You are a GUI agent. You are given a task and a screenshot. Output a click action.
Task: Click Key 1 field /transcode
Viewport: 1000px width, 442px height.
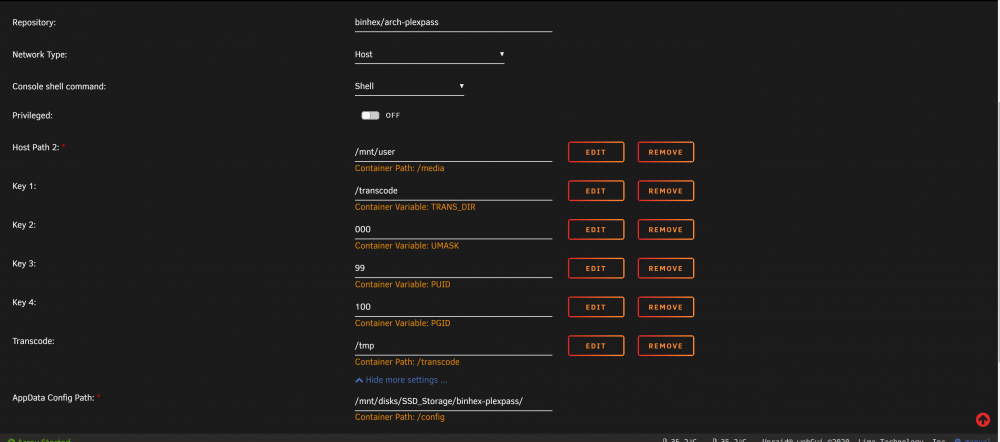453,191
